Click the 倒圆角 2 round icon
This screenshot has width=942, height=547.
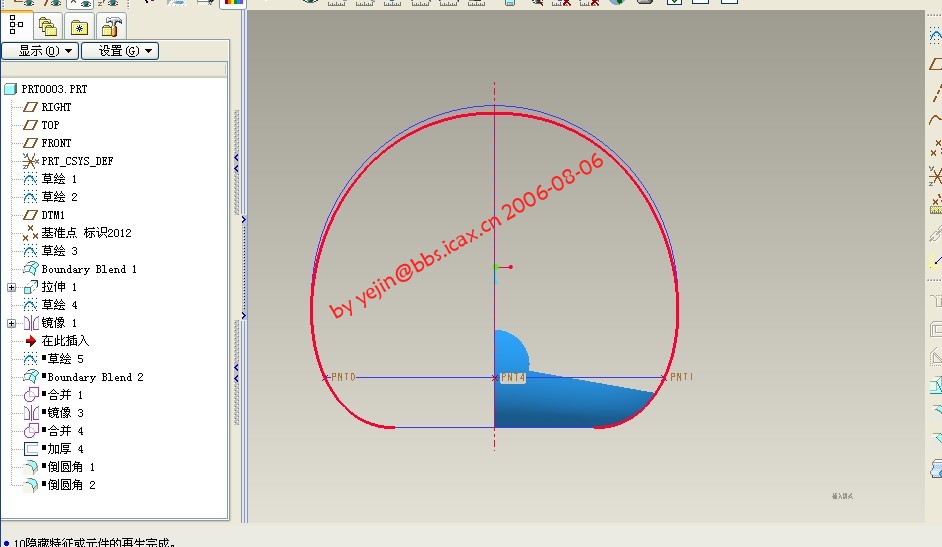pyautogui.click(x=31, y=485)
